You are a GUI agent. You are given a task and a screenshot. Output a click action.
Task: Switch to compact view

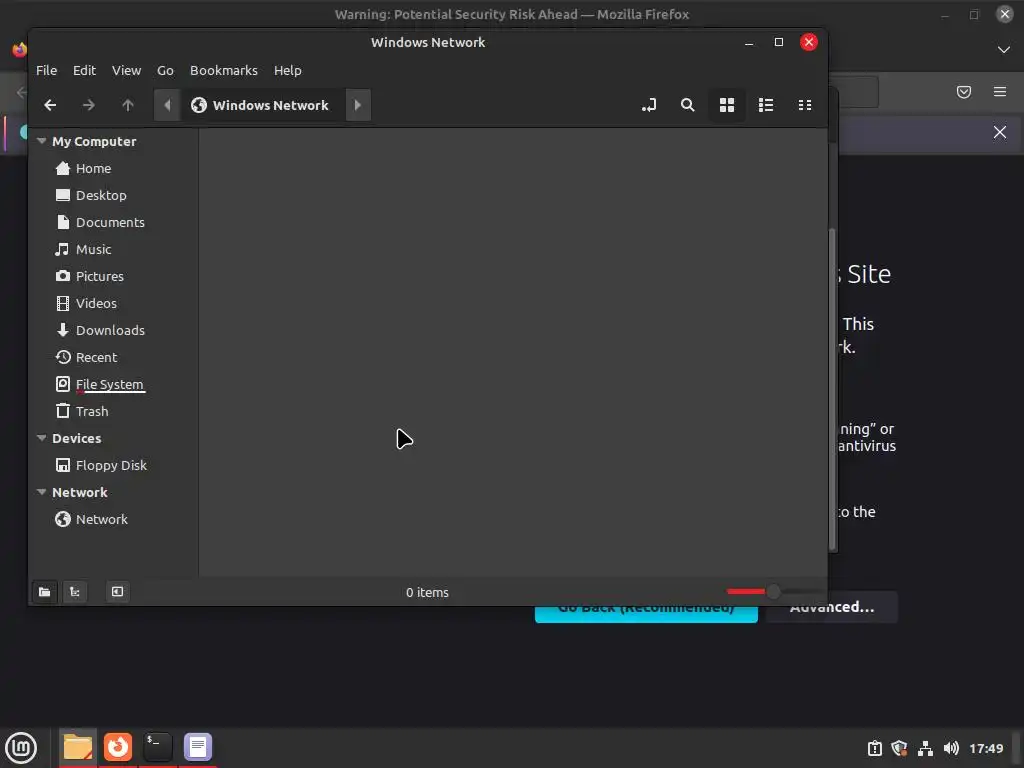click(805, 105)
